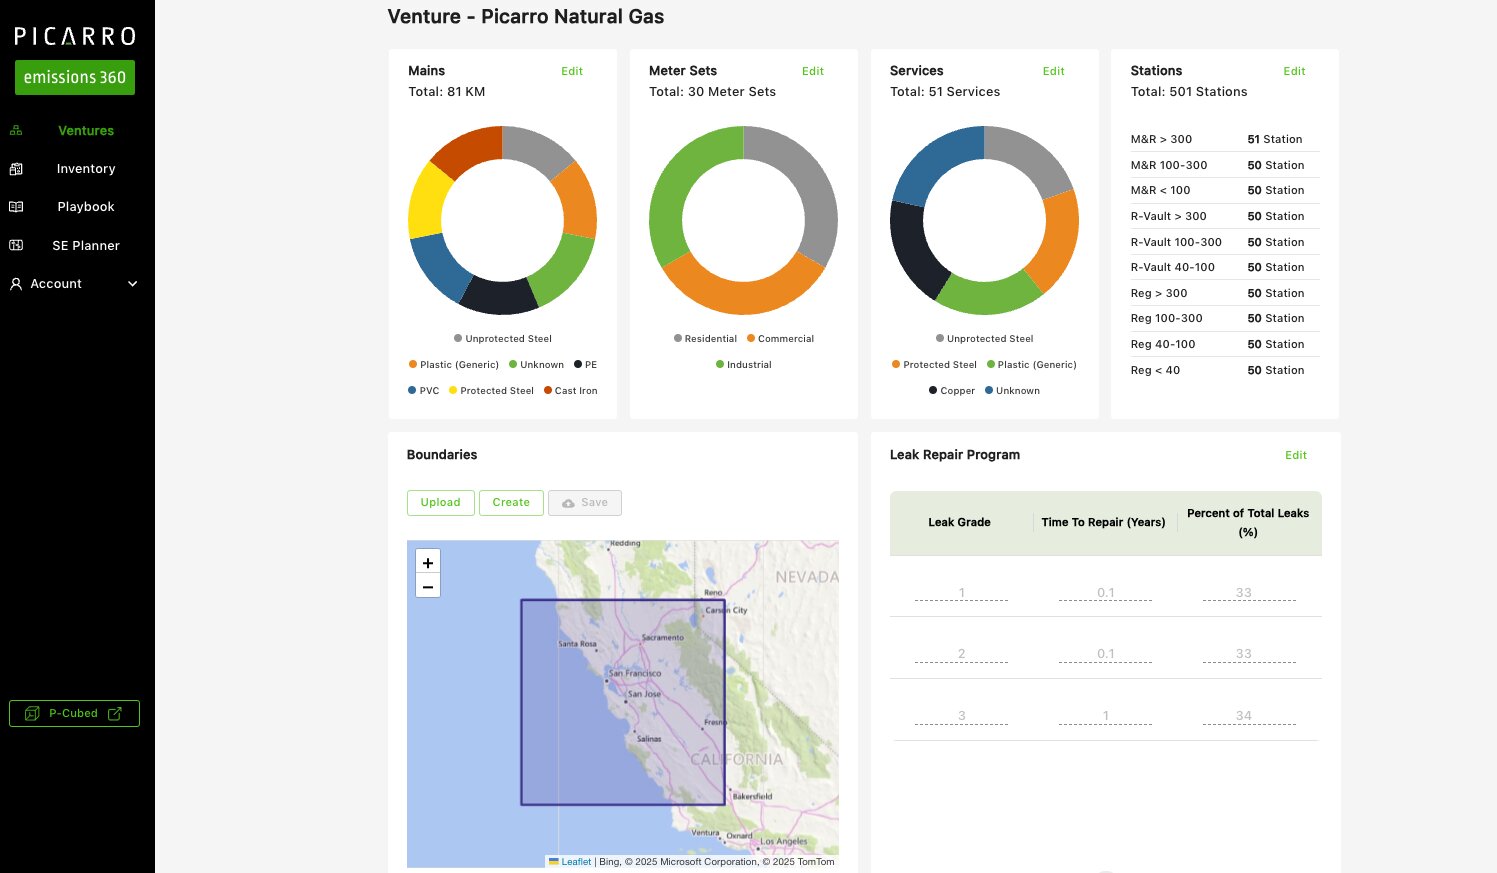Click 'Total: 501 Stations' text
The image size is (1497, 873).
(1189, 92)
